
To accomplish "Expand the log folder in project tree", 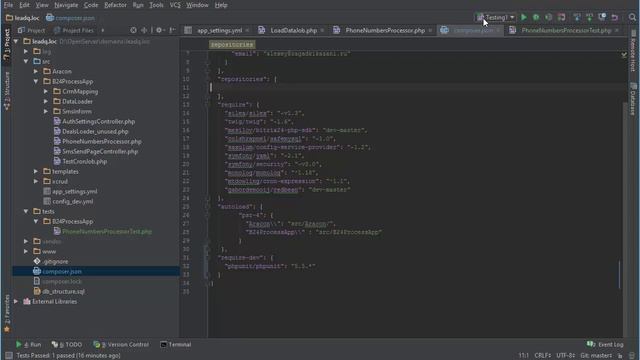I will (x=26, y=51).
